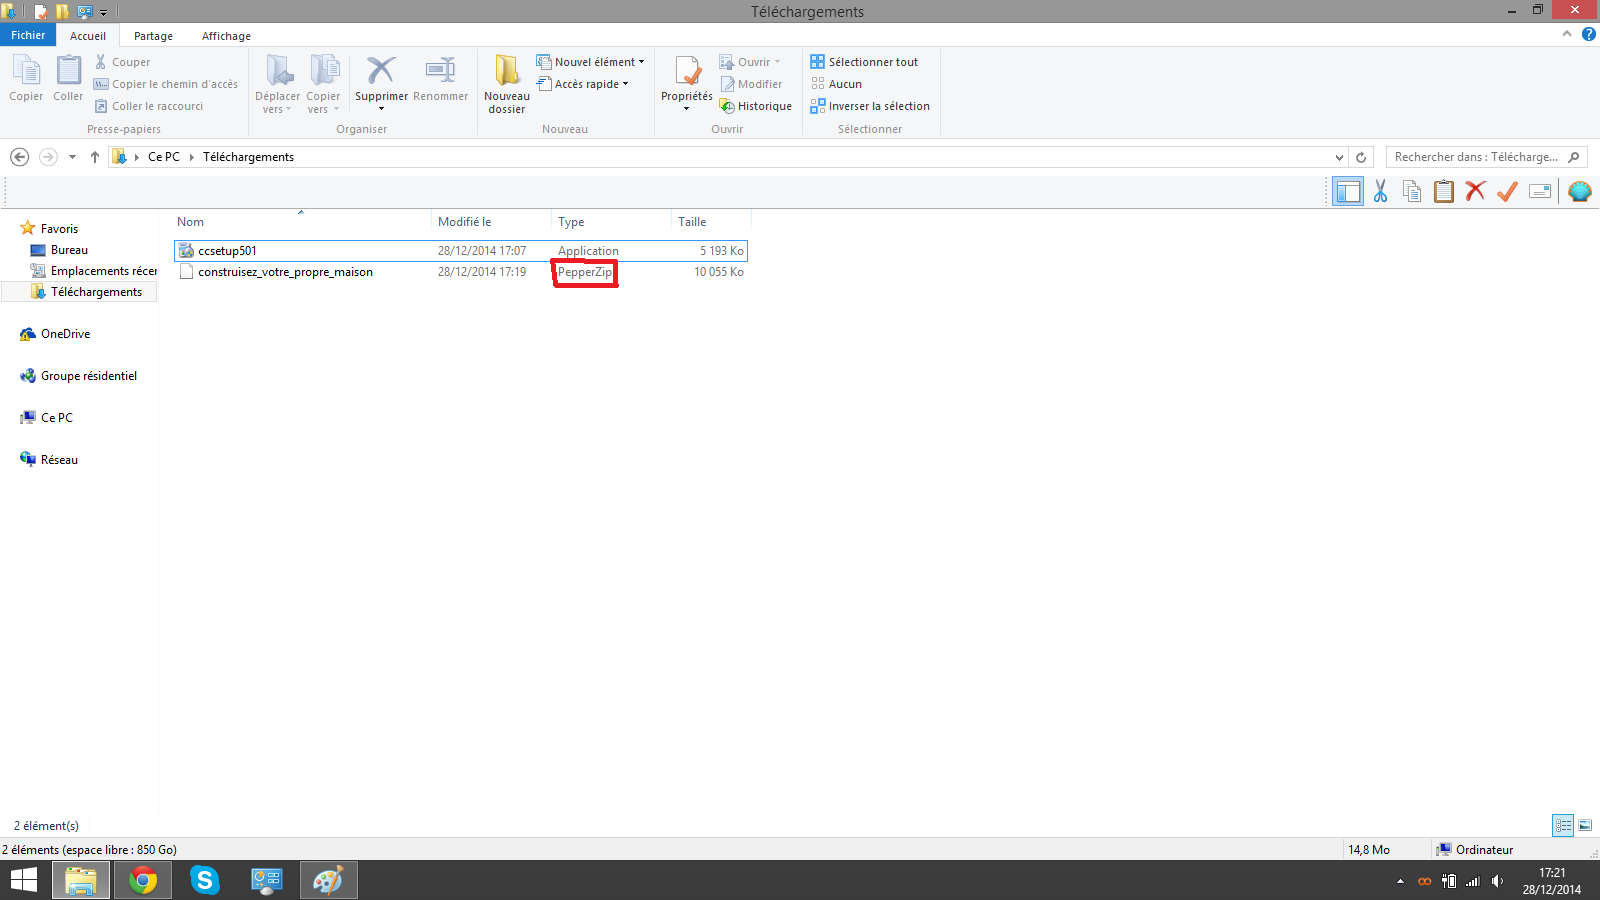The width and height of the screenshot is (1600, 900).
Task: Click Sélectionner tout button
Action: [x=864, y=62]
